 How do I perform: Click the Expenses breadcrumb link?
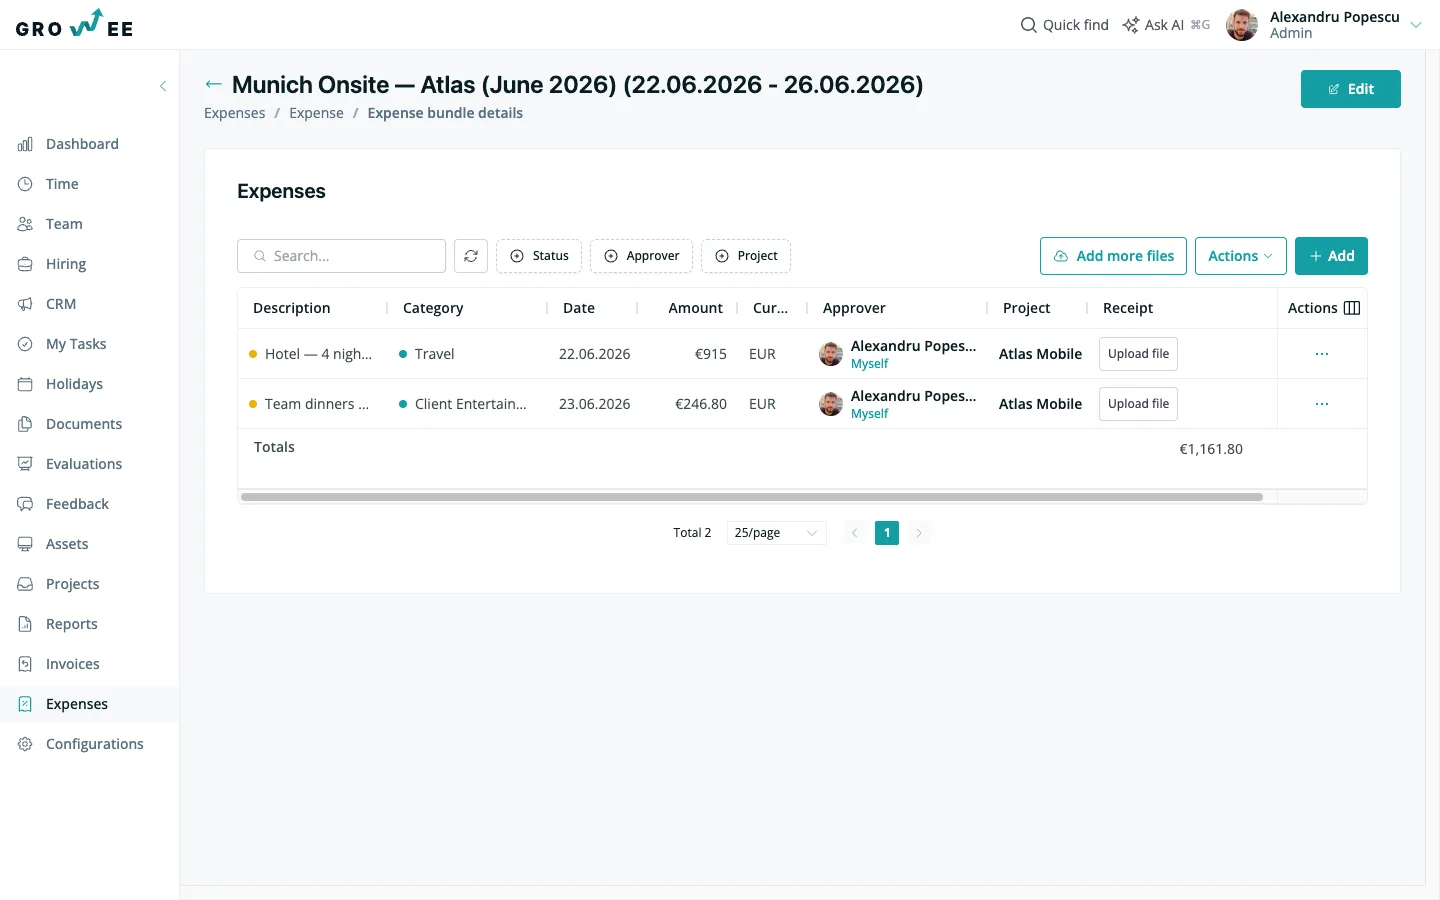tap(235, 113)
